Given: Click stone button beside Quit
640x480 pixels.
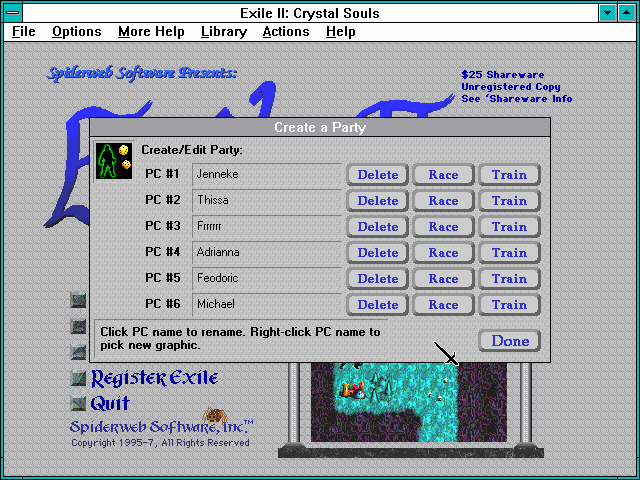Looking at the screenshot, I should tap(78, 404).
